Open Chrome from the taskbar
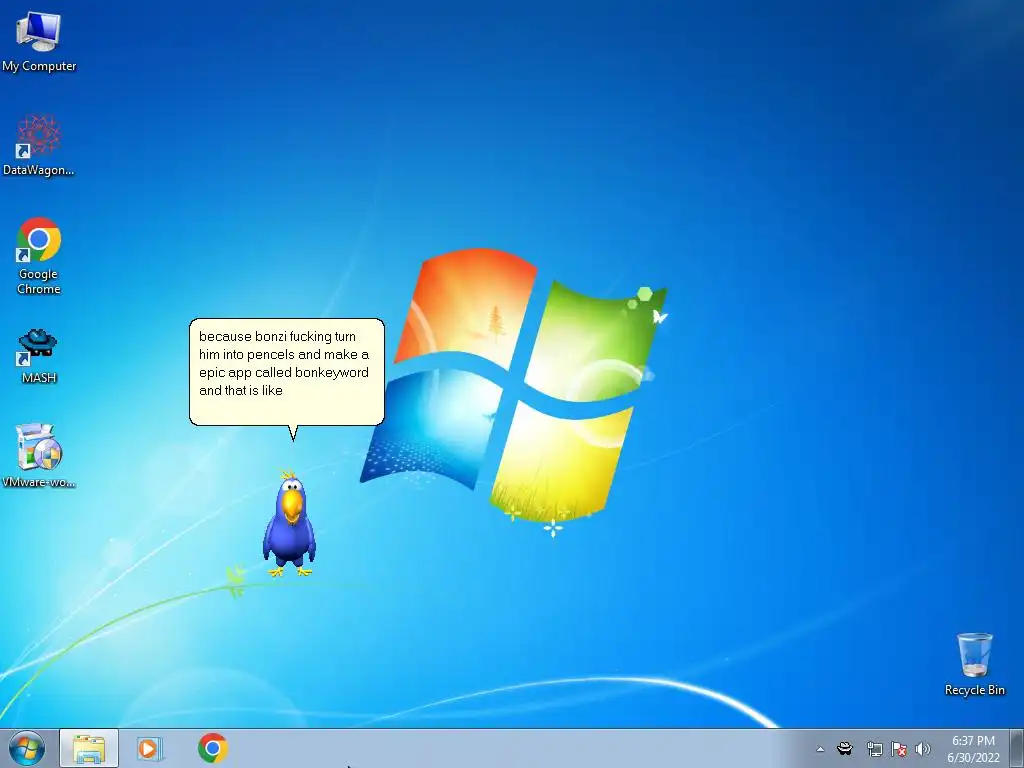This screenshot has height=768, width=1024. pyautogui.click(x=212, y=748)
